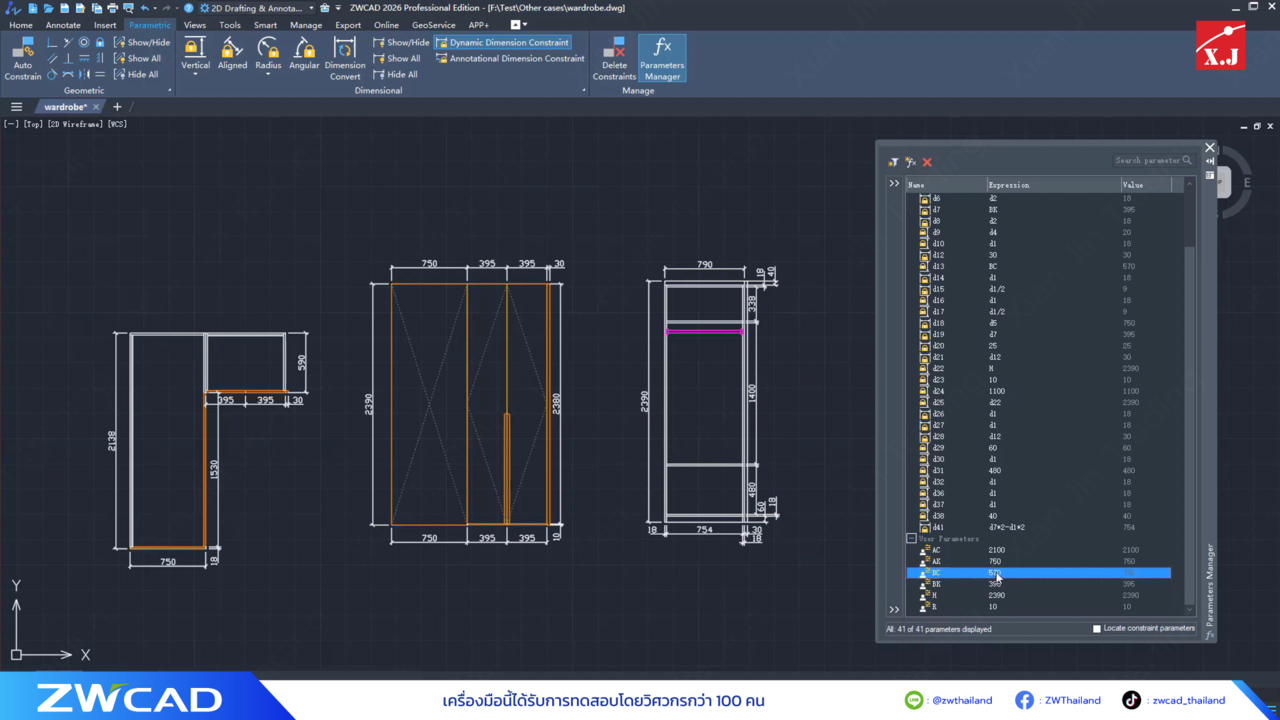The image size is (1280, 720).
Task: Expand filter pane with top >> chevron
Action: [x=894, y=184]
